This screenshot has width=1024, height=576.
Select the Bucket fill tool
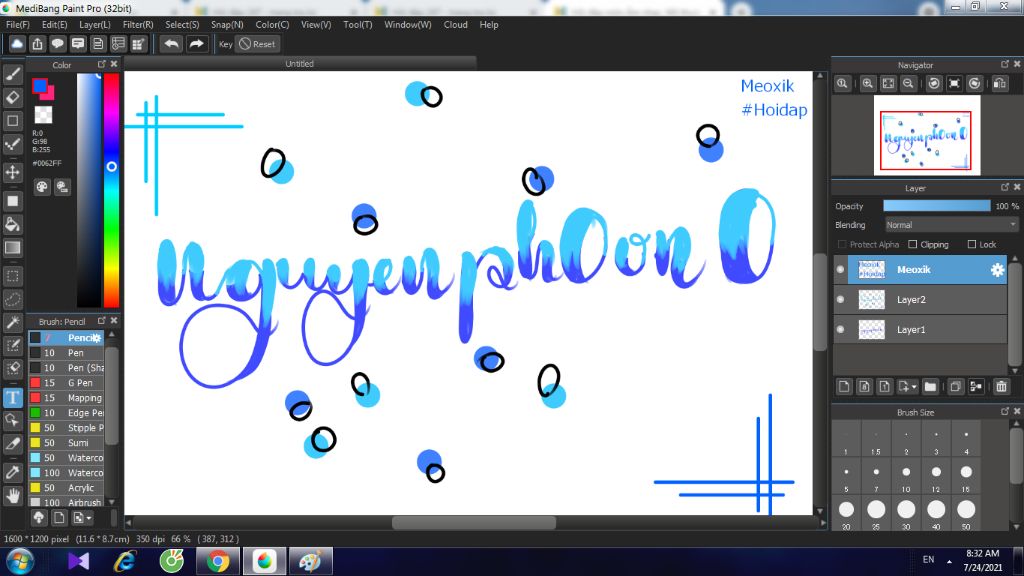click(x=12, y=225)
